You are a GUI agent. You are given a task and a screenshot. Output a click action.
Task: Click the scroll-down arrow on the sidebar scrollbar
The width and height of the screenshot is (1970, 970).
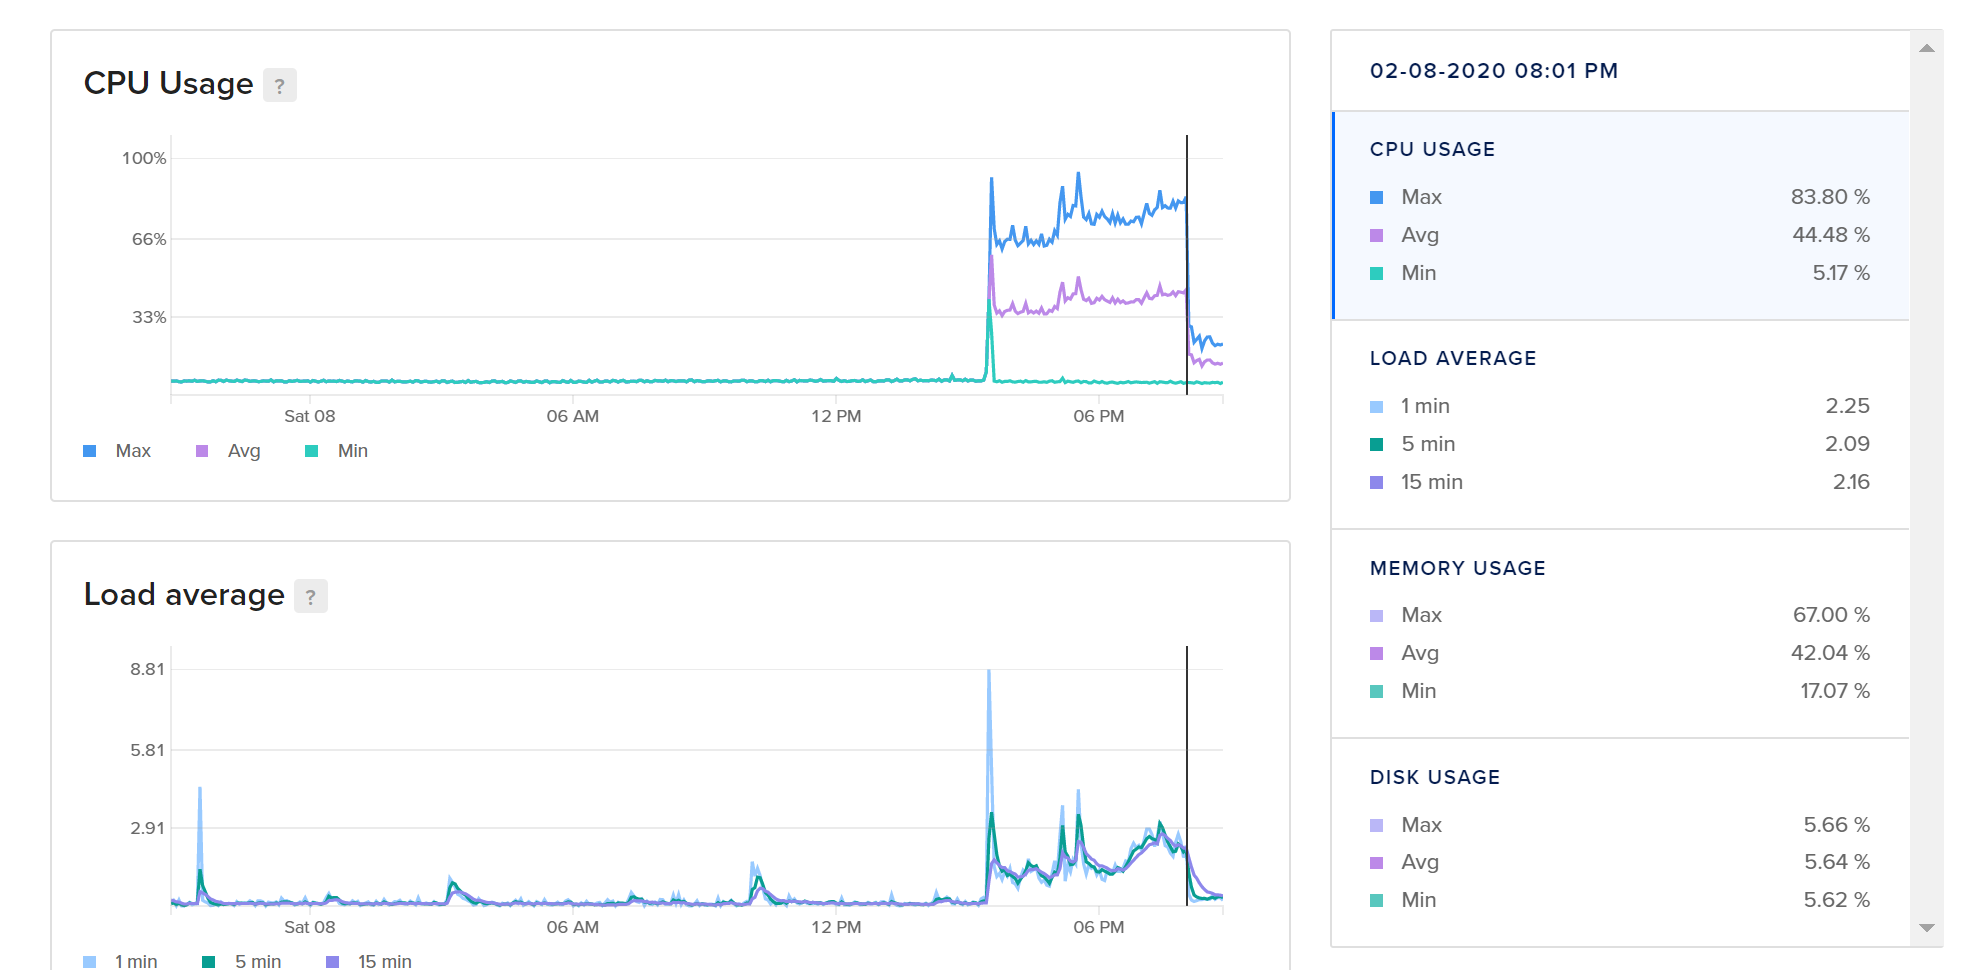[x=1927, y=926]
